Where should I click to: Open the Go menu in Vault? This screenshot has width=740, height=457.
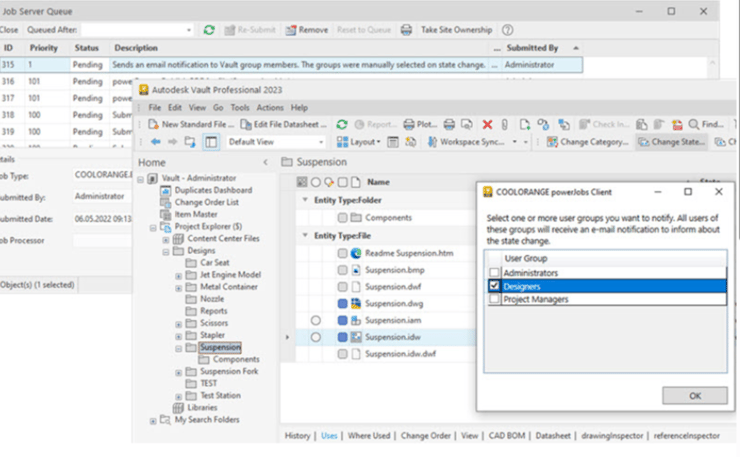(218, 108)
